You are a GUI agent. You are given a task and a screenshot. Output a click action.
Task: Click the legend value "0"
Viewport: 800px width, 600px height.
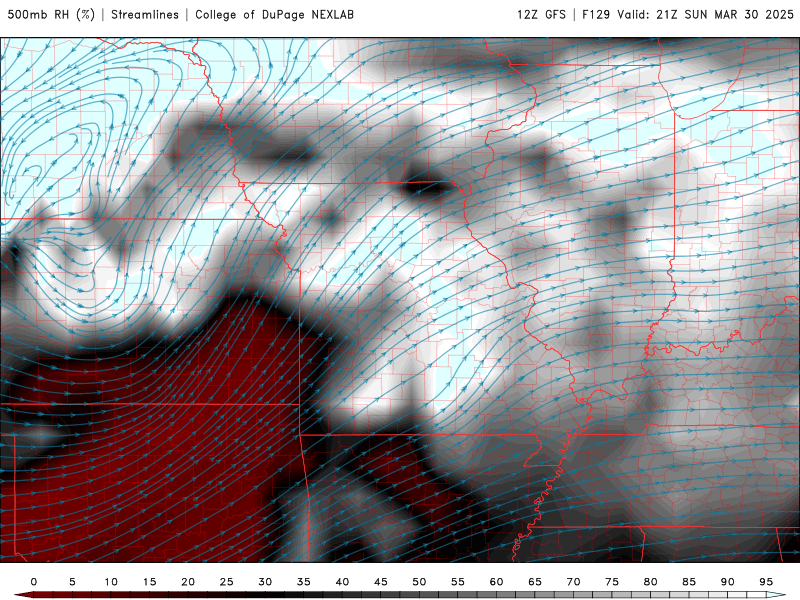pos(34,582)
